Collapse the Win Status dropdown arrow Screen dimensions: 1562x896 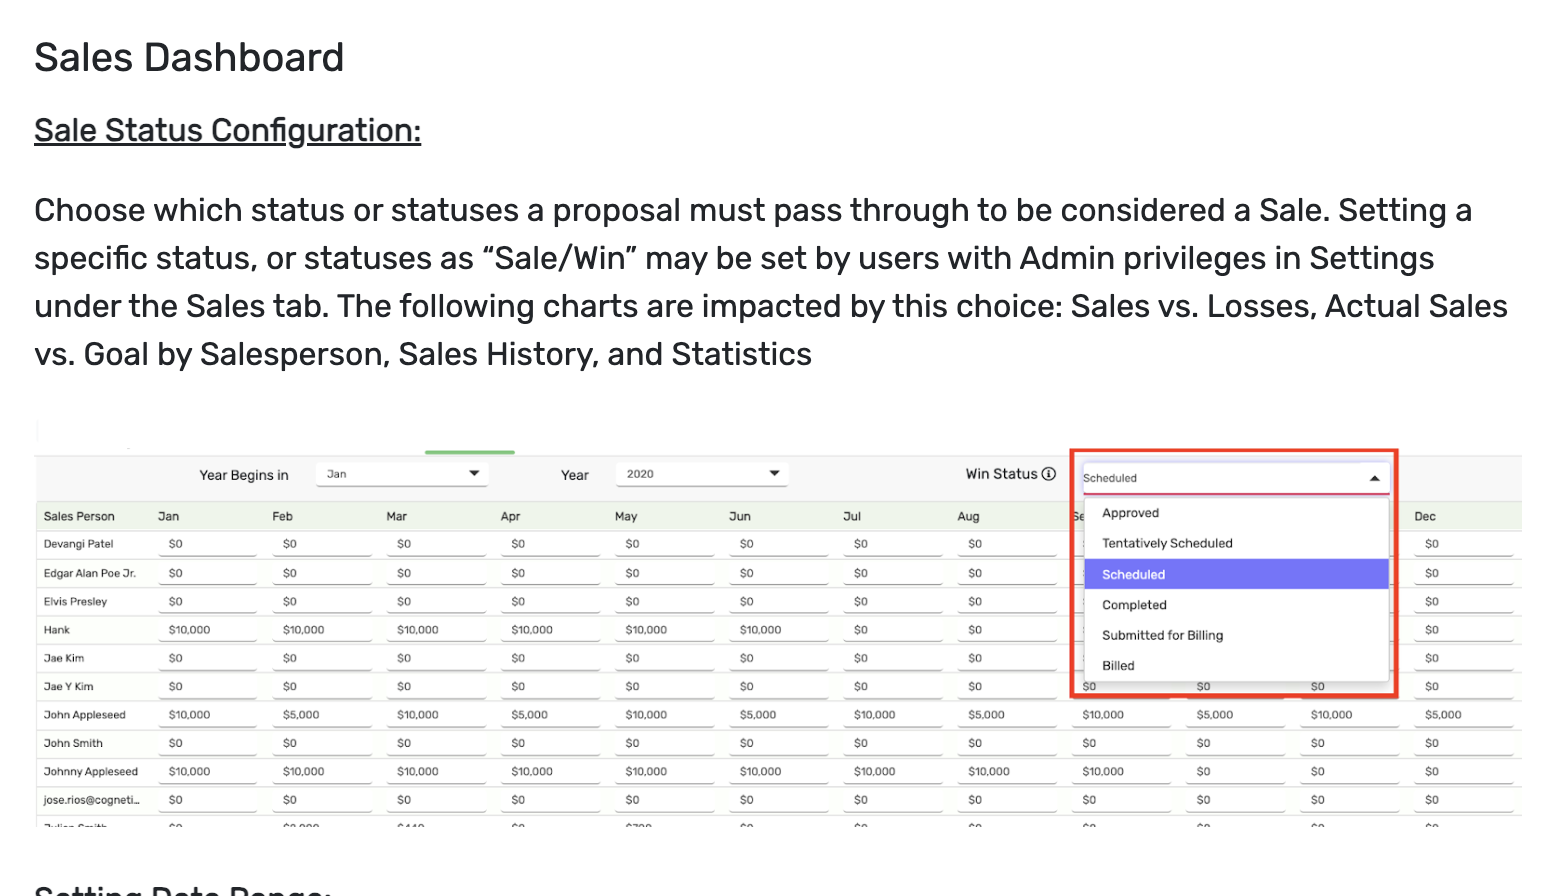coord(1374,478)
